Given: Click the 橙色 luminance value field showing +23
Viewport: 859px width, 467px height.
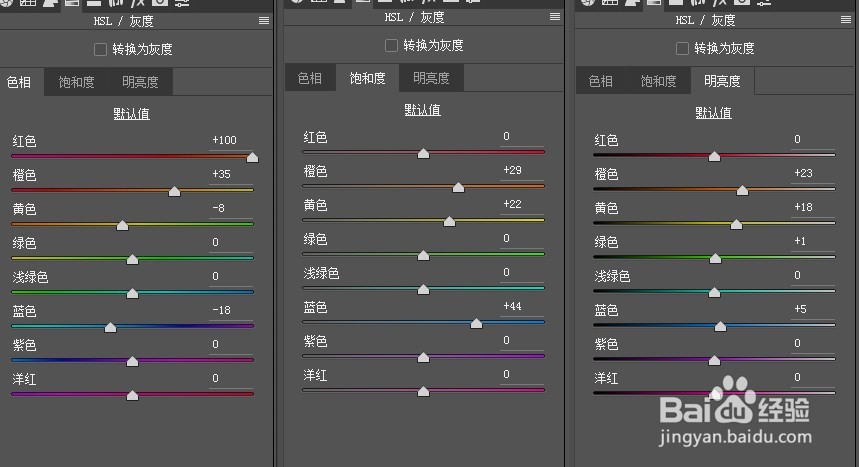Looking at the screenshot, I should [812, 174].
